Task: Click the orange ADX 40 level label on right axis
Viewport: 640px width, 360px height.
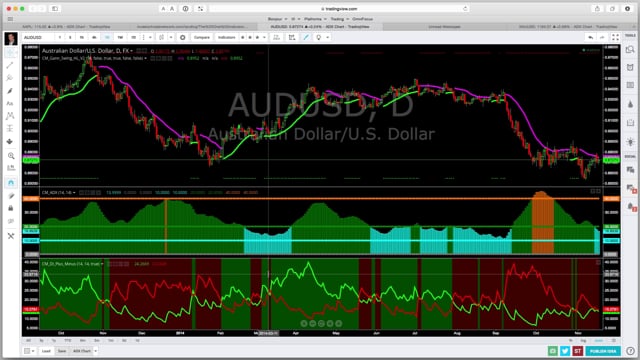Action: [x=611, y=199]
